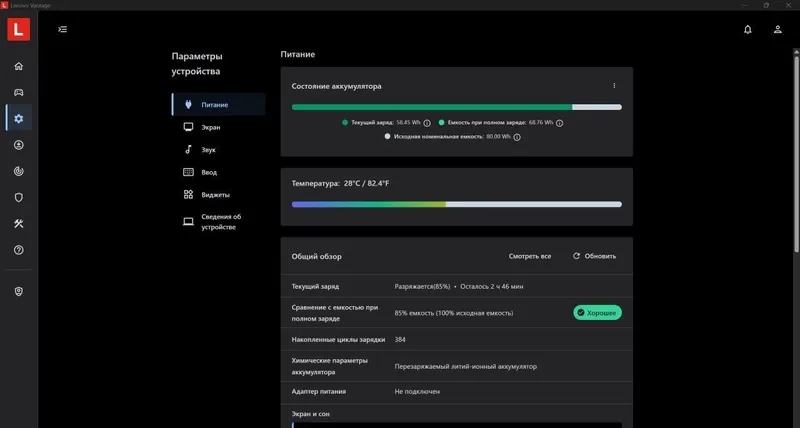Open the smart performance radar icon

[19, 171]
